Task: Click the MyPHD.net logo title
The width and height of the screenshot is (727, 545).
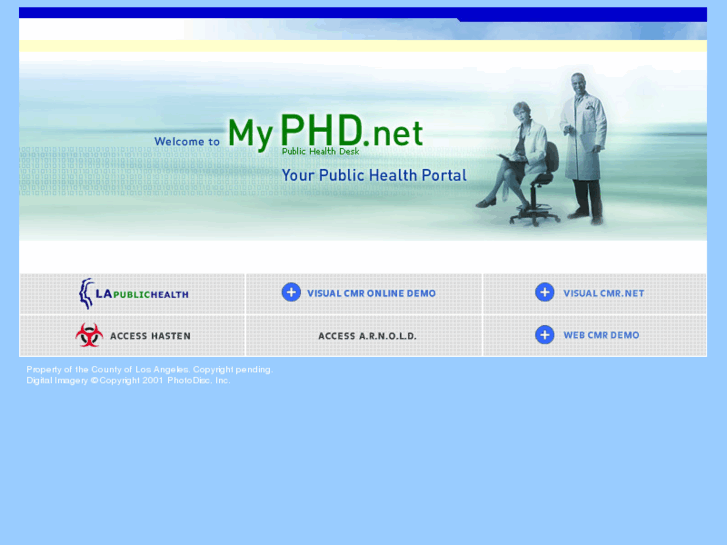Action: (x=325, y=132)
